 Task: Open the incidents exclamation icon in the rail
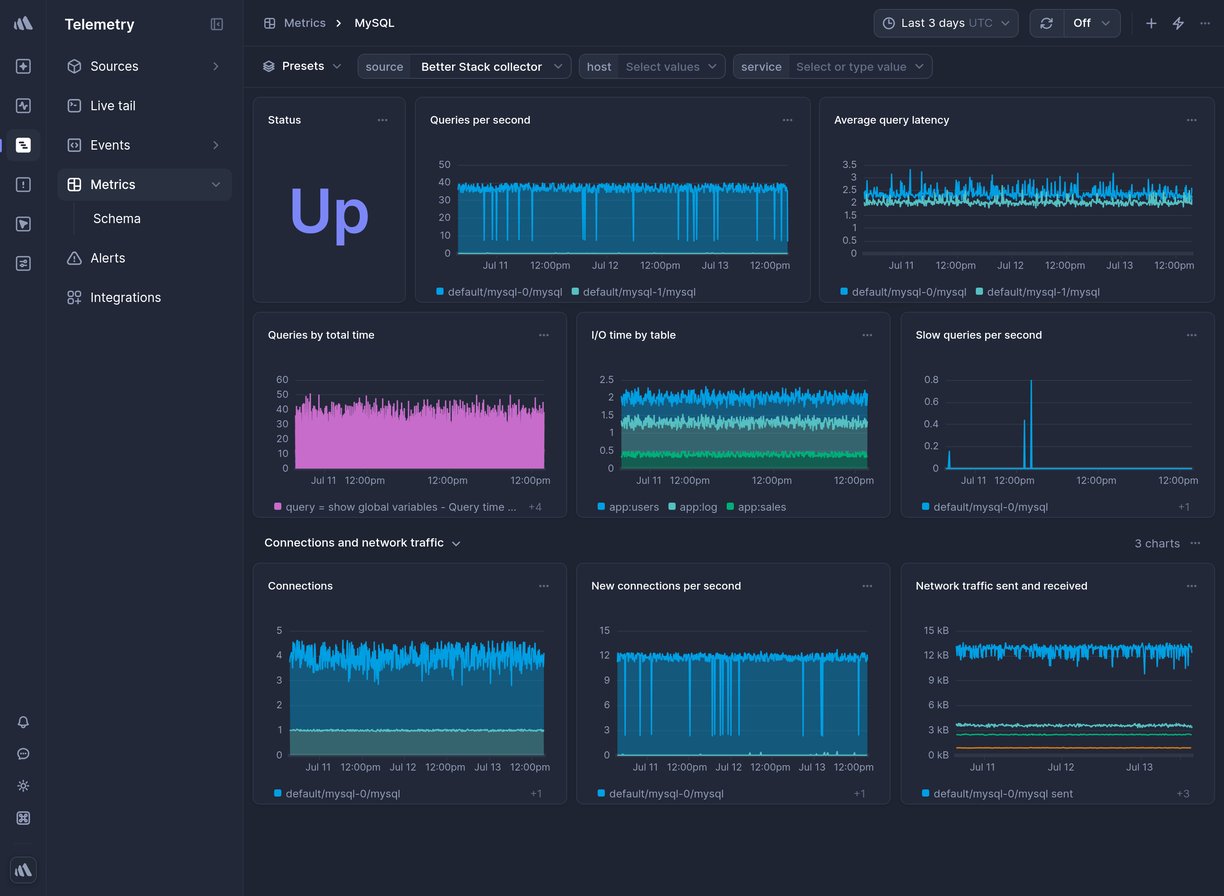[23, 184]
